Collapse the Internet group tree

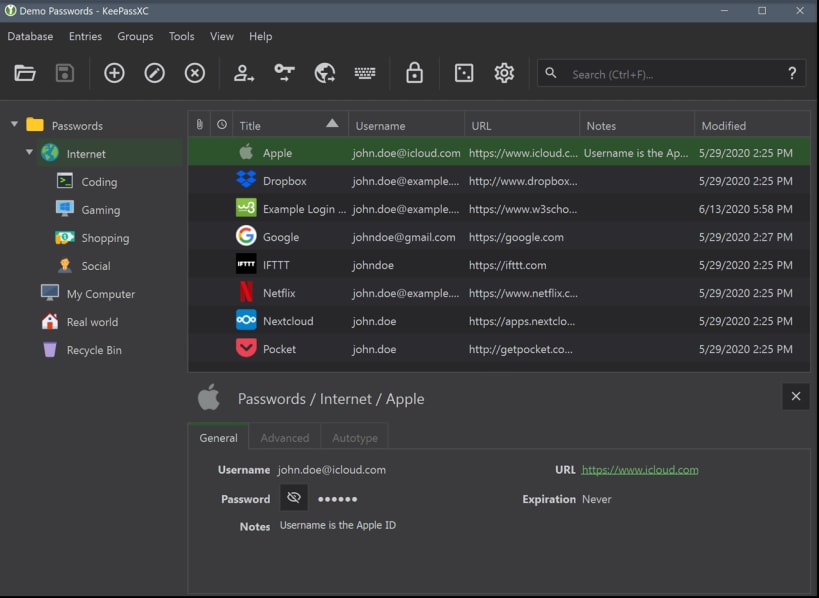(30, 153)
